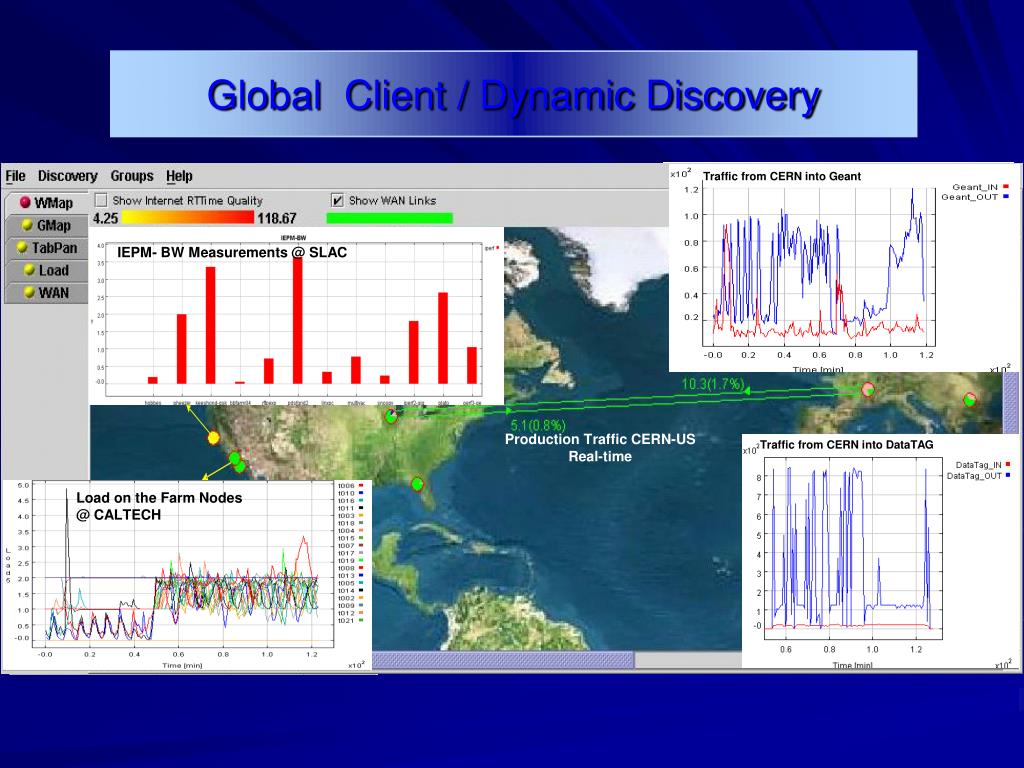
Task: Click the Traffic from CERN into DataTAG title
Action: tap(846, 445)
